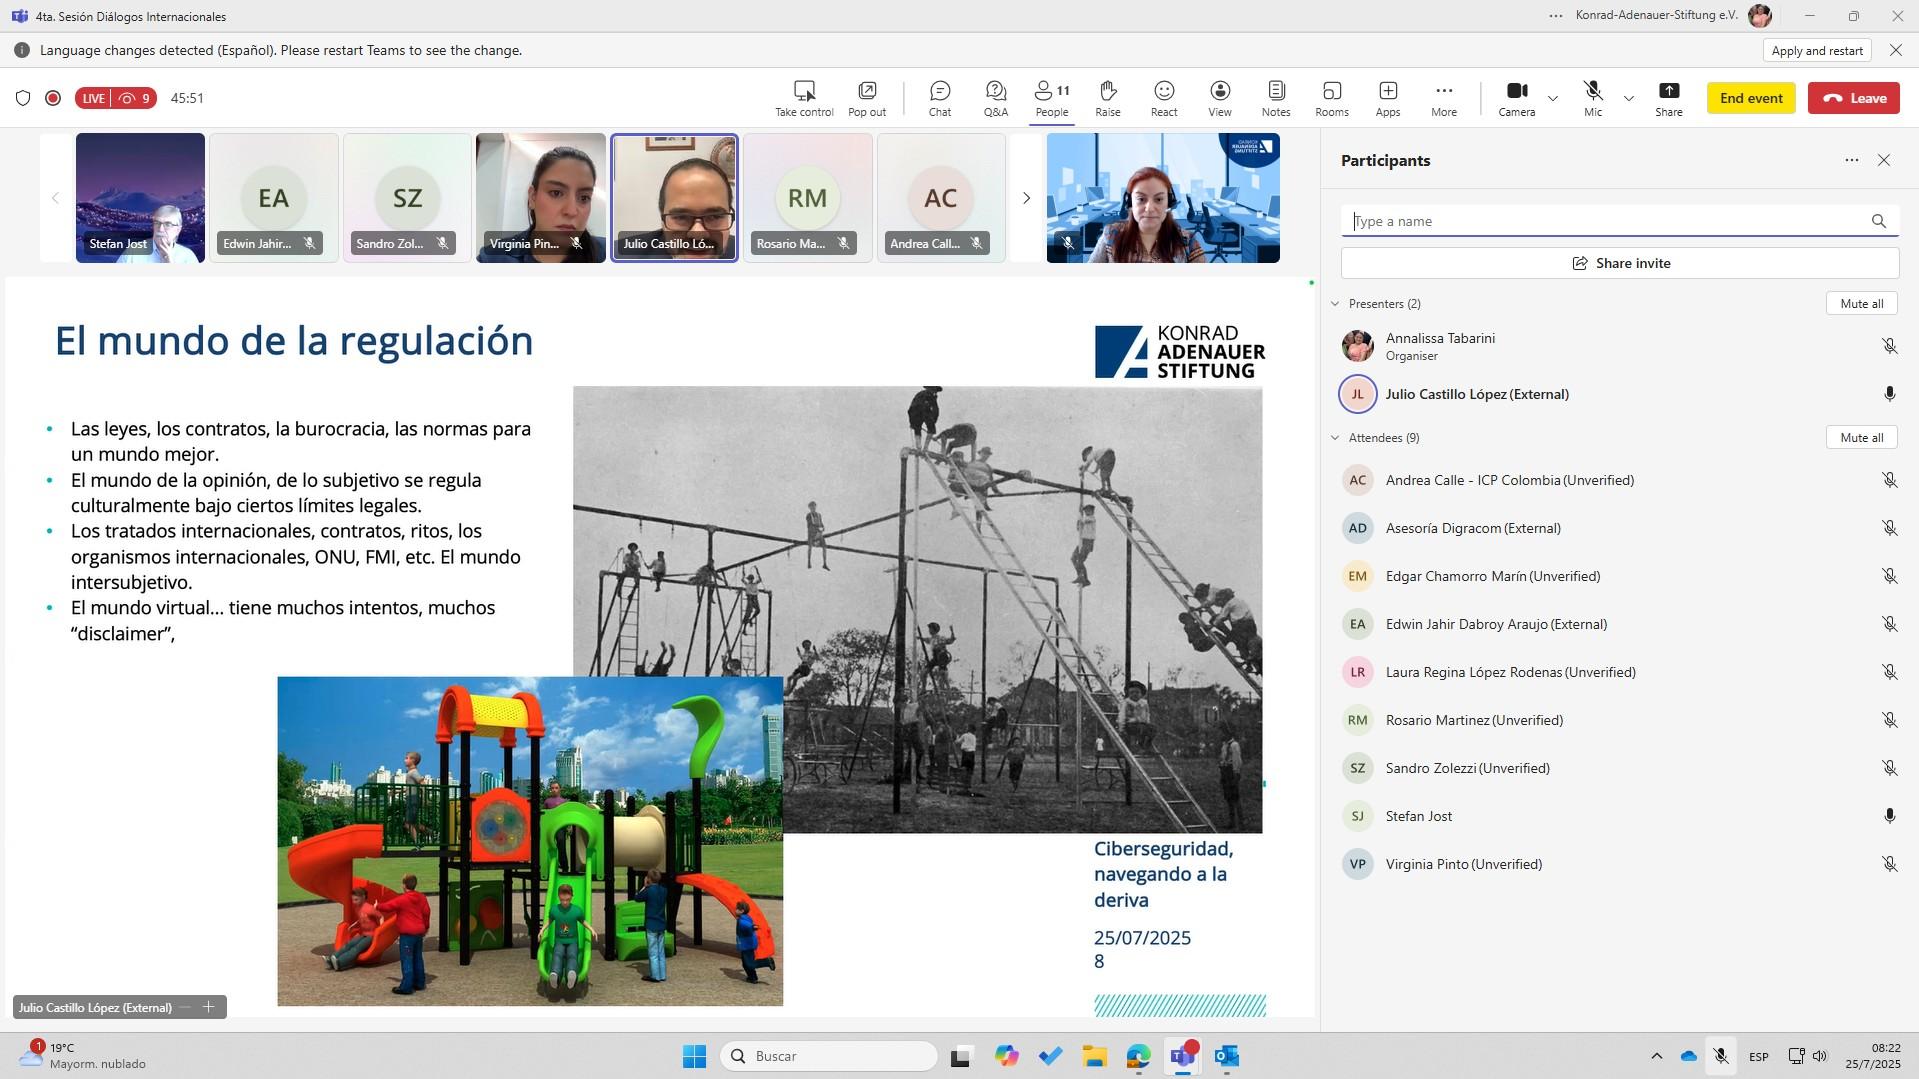The height and width of the screenshot is (1079, 1919).
Task: Toggle the microphone on
Action: 1592,98
